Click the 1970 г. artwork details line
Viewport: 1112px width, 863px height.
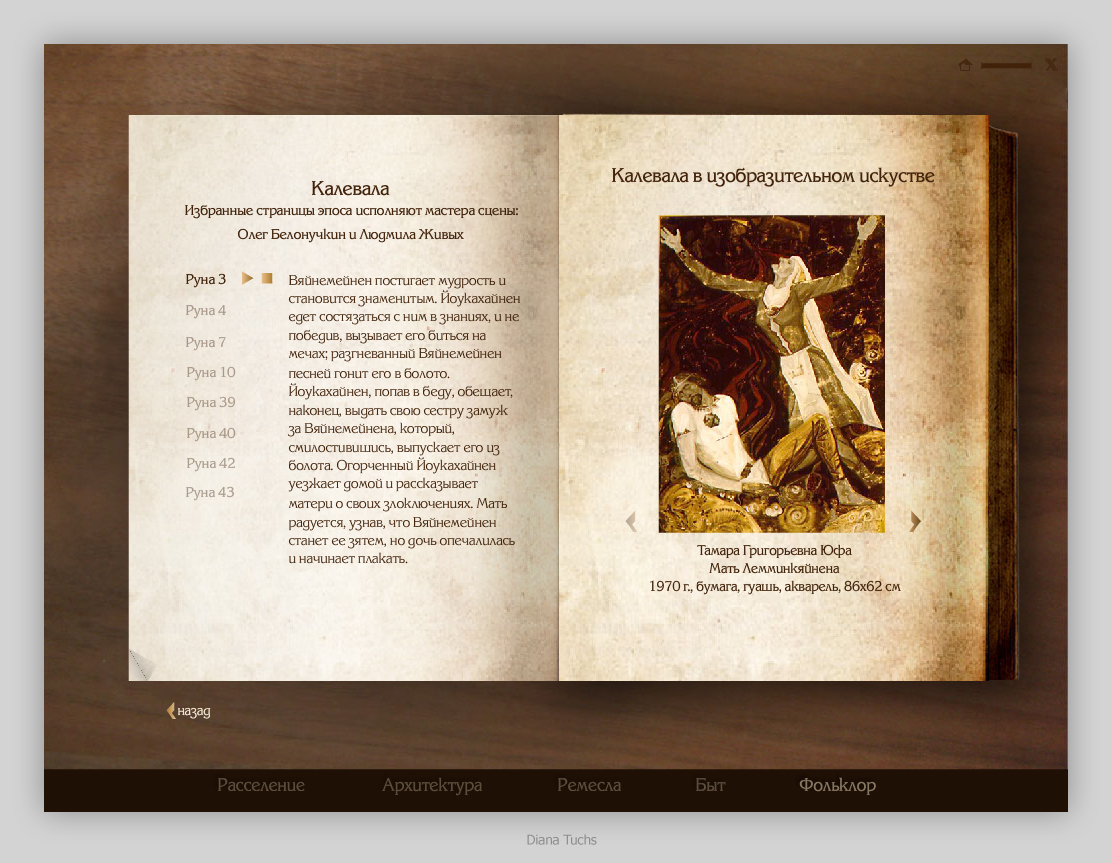774,586
